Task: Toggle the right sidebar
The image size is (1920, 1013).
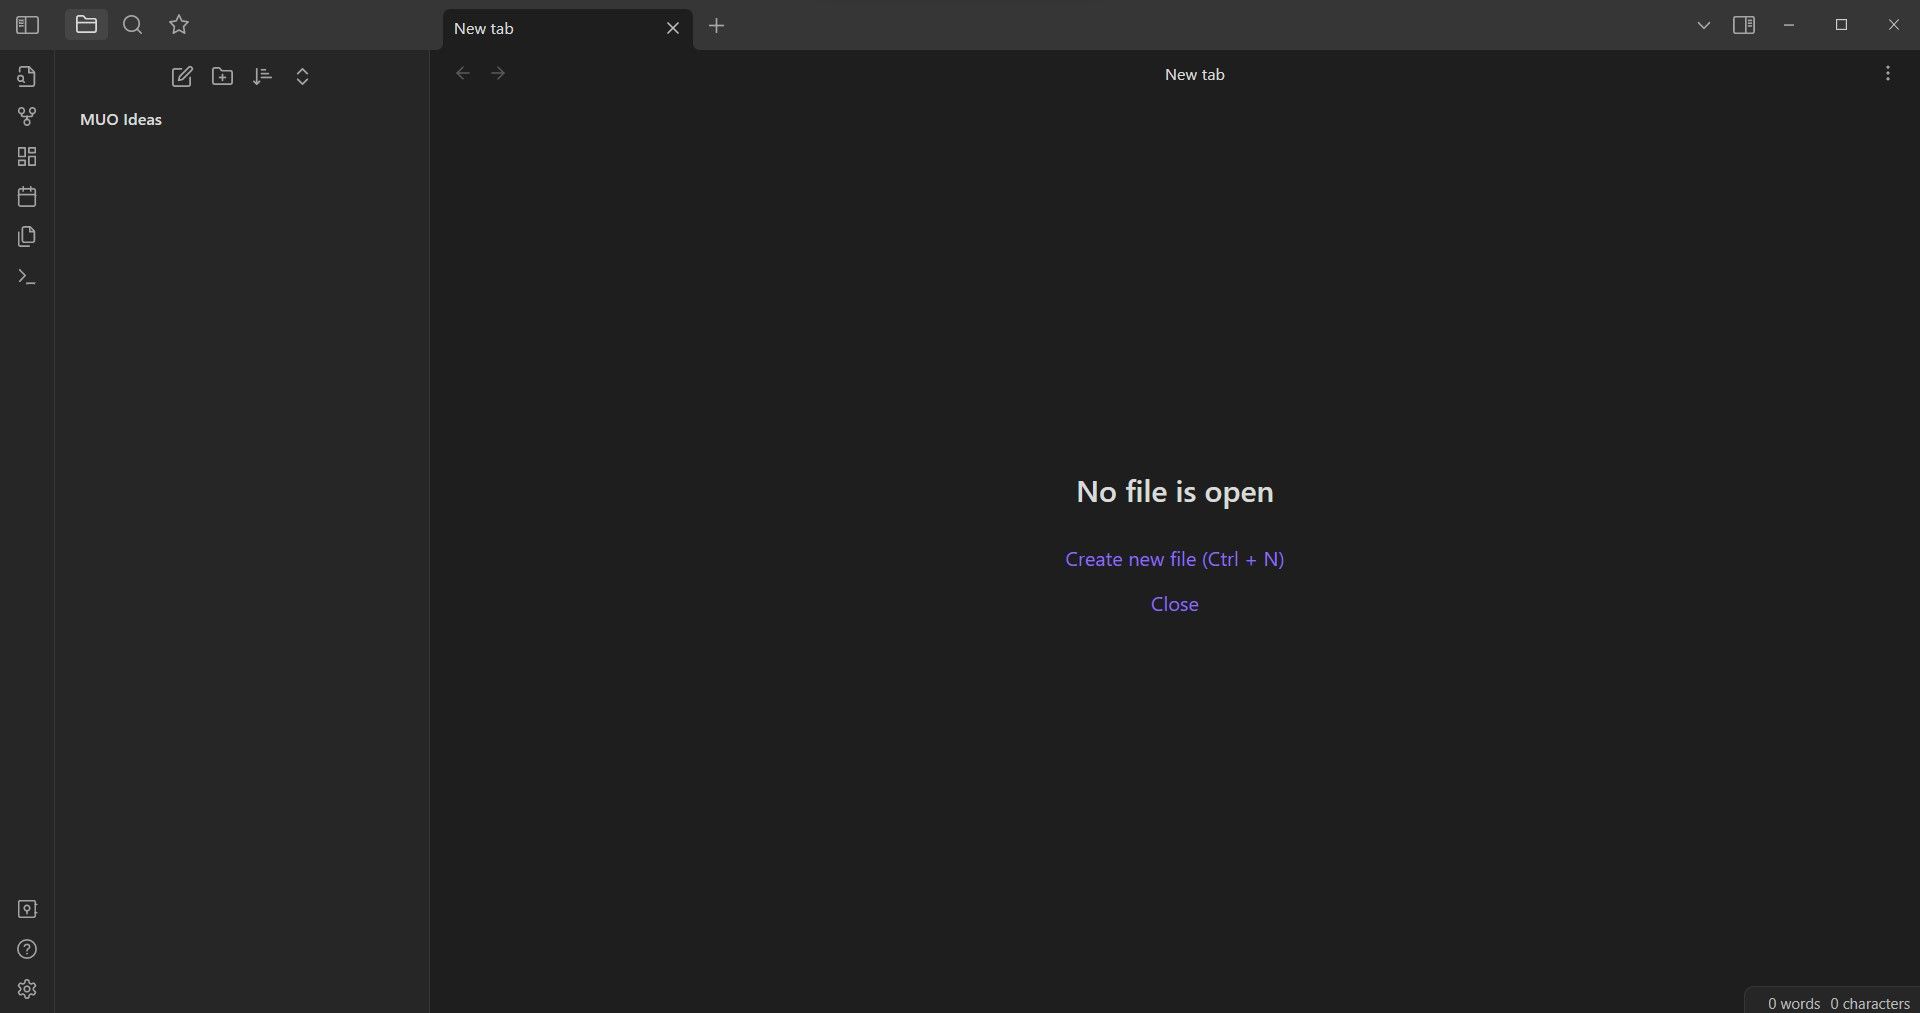Action: coord(1744,25)
